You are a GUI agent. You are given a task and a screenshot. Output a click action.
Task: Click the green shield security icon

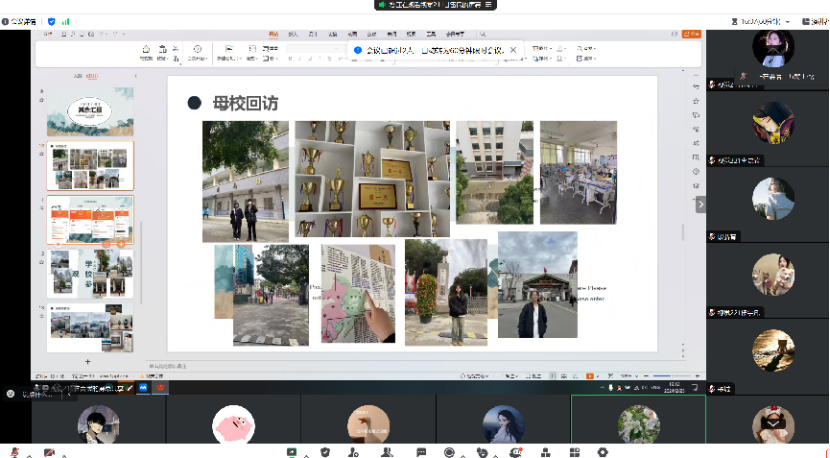[52, 21]
